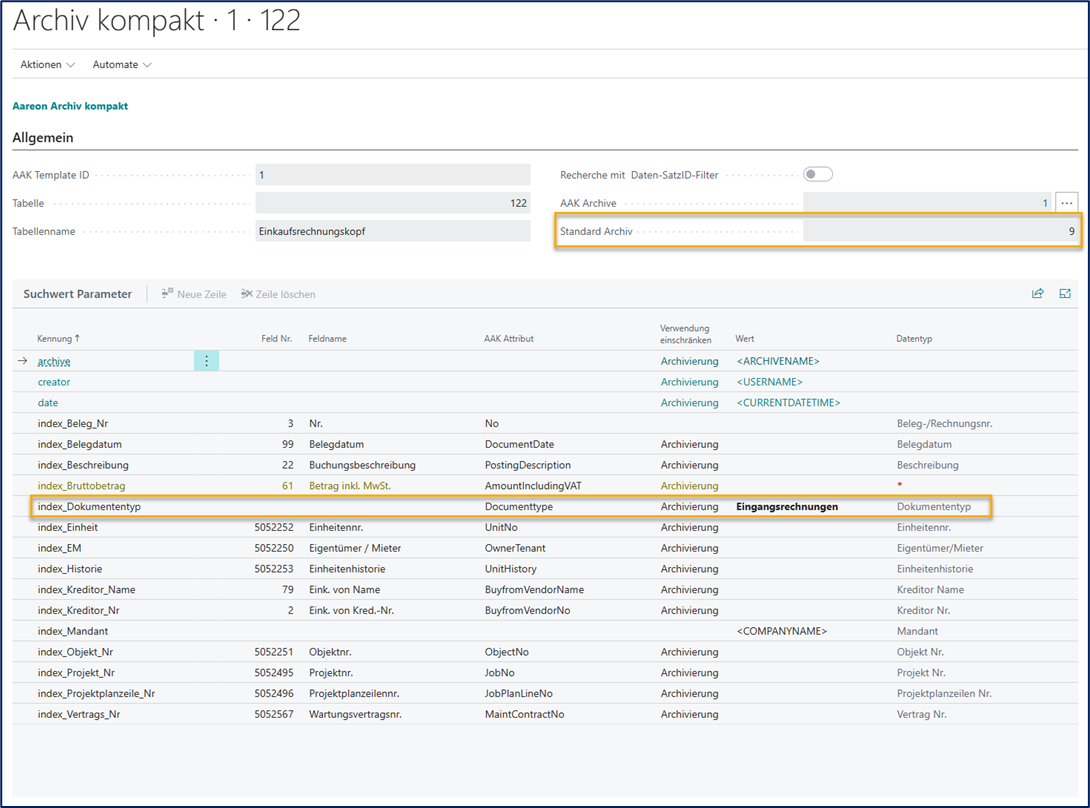Open the Suchwert Parameter section title

(77, 294)
